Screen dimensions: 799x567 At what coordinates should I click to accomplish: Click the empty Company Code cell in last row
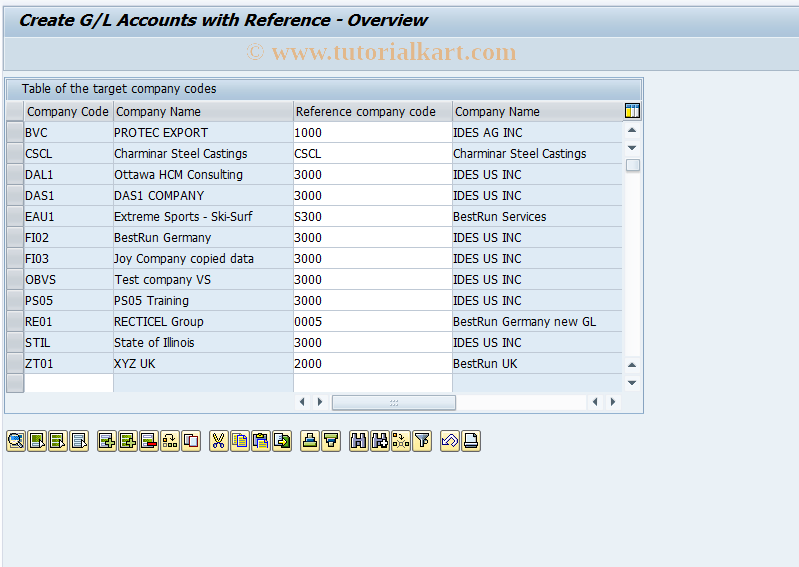(68, 383)
